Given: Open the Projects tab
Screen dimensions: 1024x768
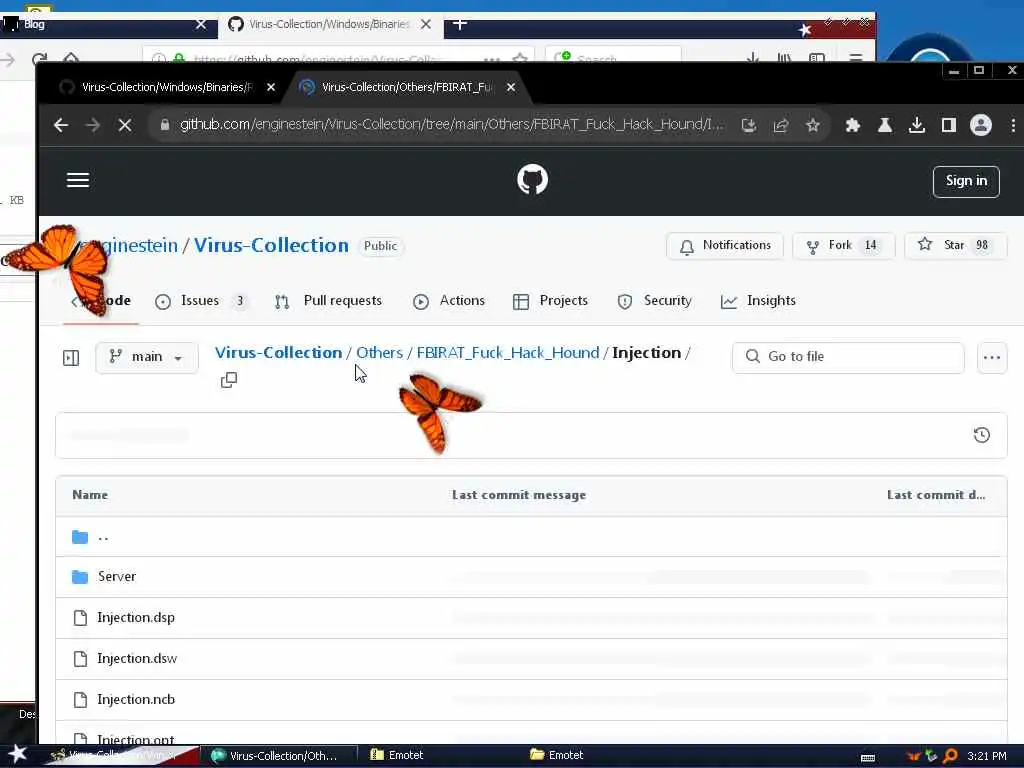Looking at the screenshot, I should 551,301.
